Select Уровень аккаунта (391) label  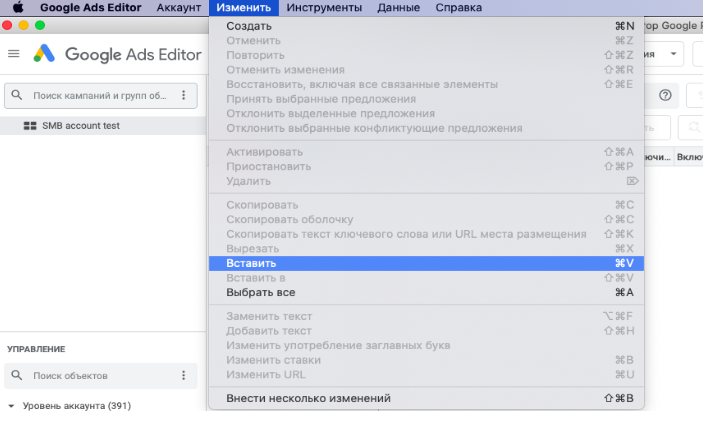77,406
